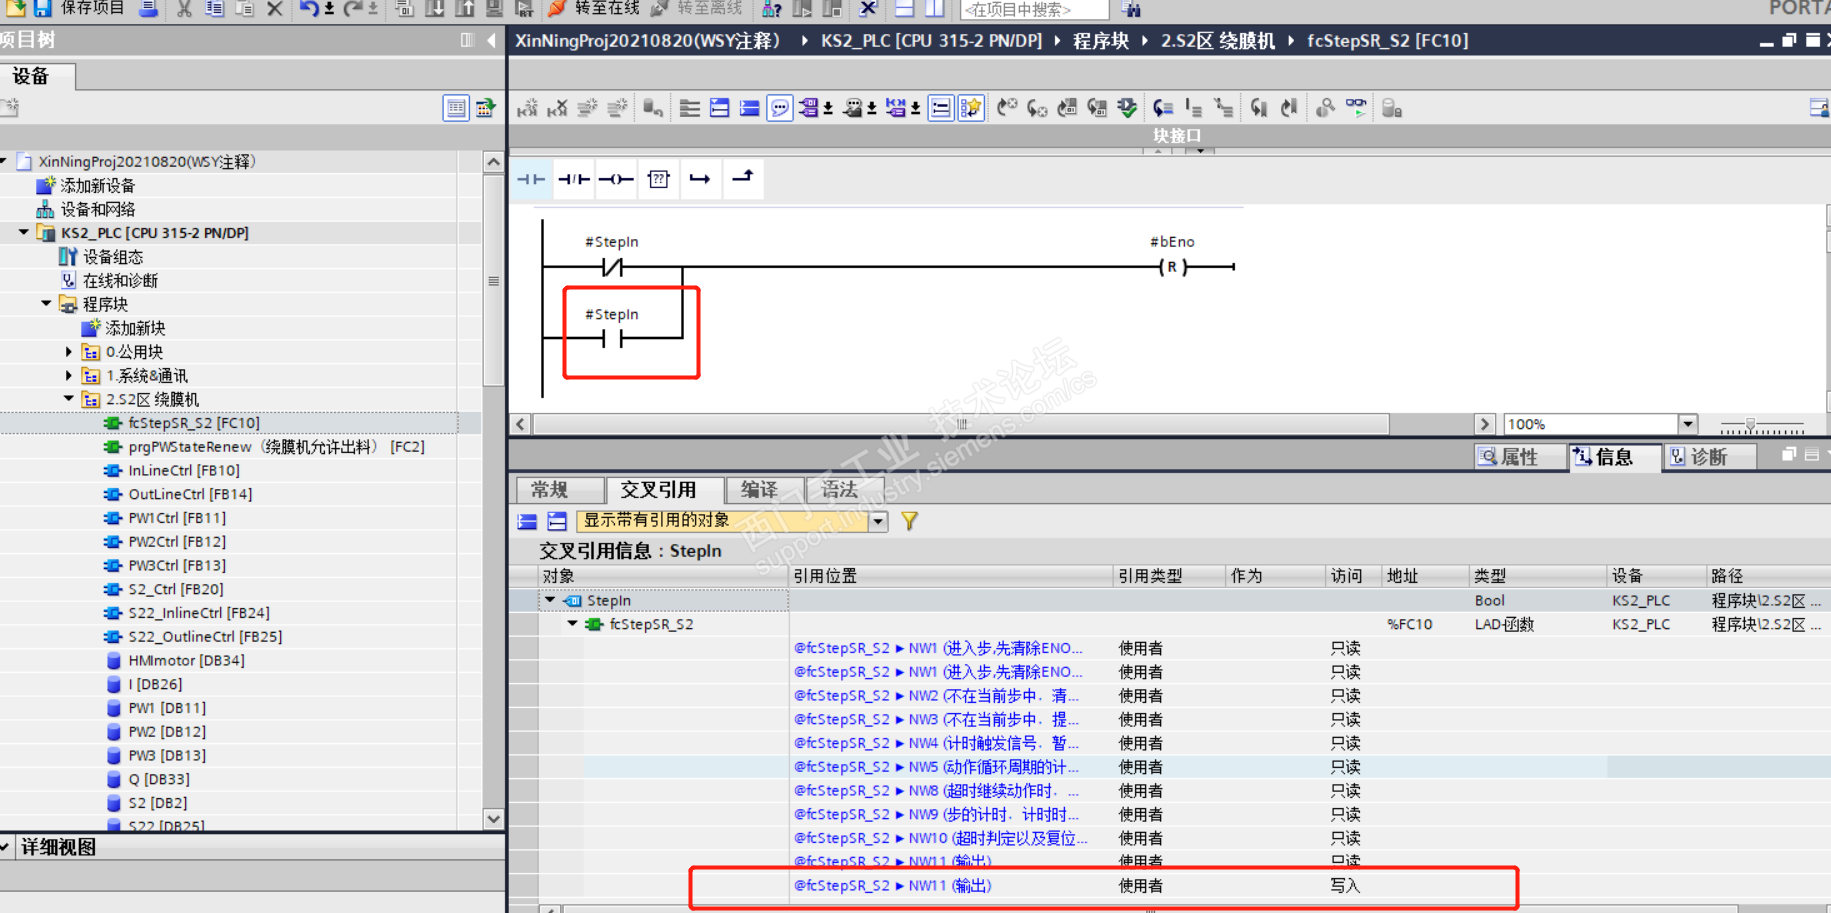Toggle free-form comments speech bubble button
Screen dimensions: 1831x913
[780, 108]
